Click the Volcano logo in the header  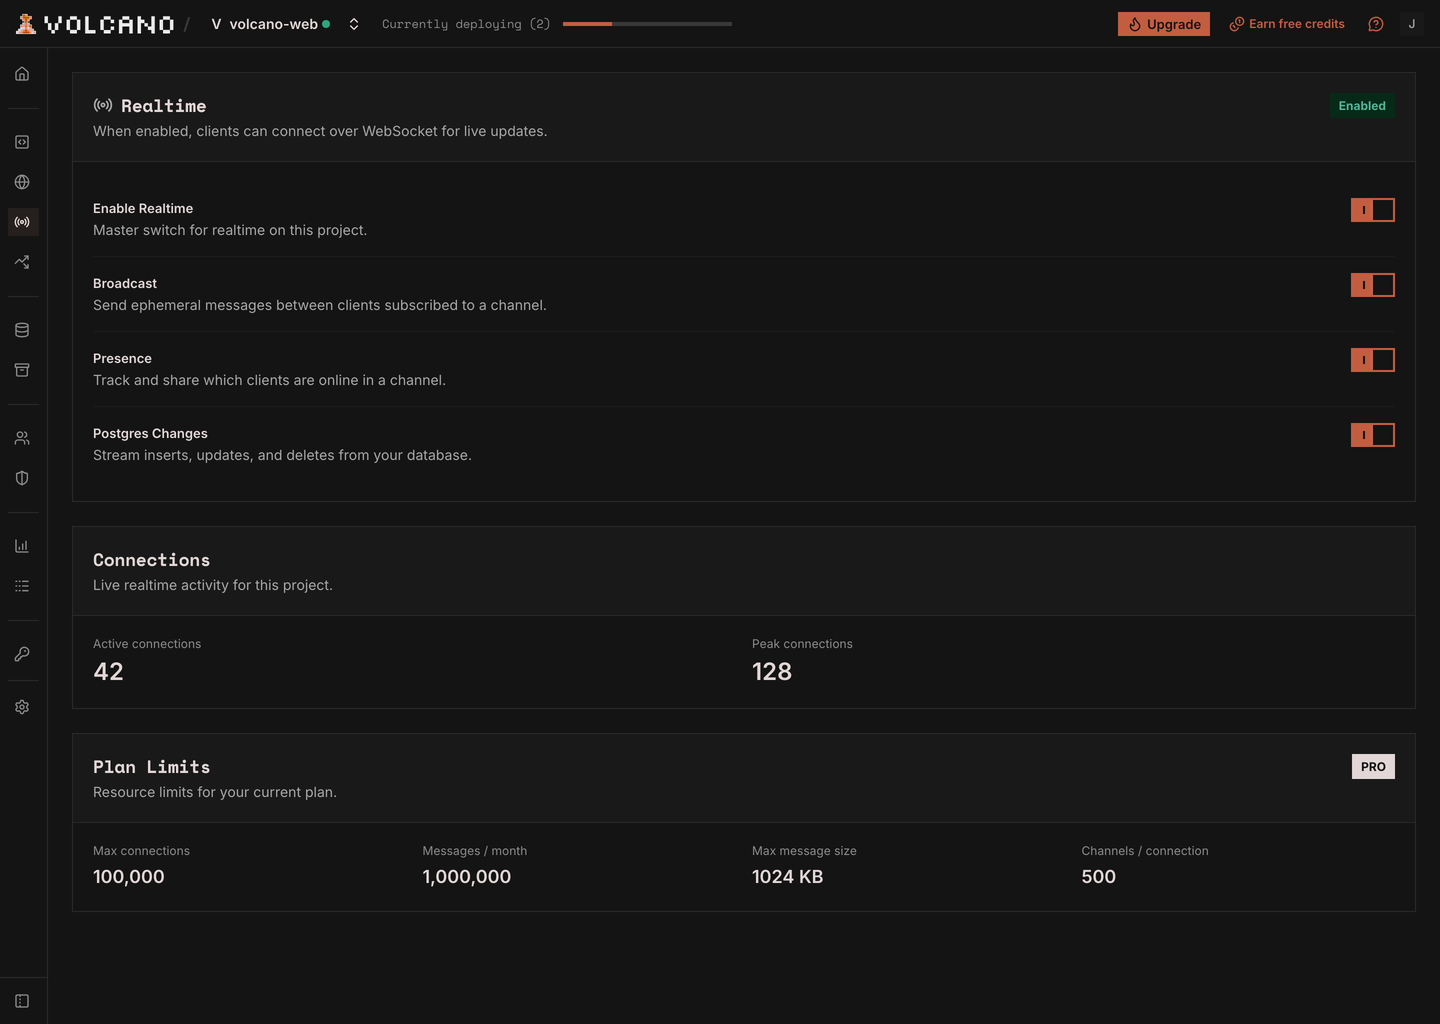[95, 24]
